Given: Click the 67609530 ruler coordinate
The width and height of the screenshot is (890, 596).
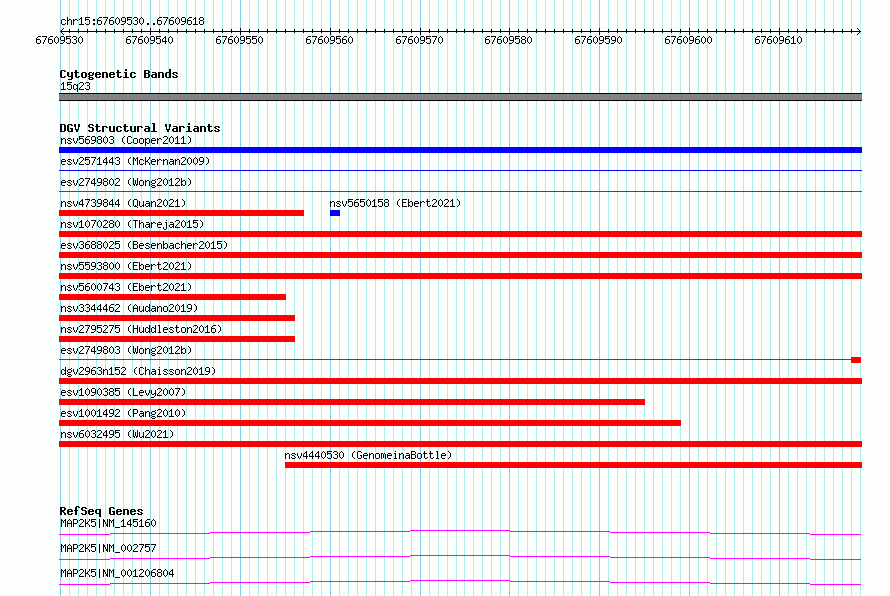Looking at the screenshot, I should 59,40.
